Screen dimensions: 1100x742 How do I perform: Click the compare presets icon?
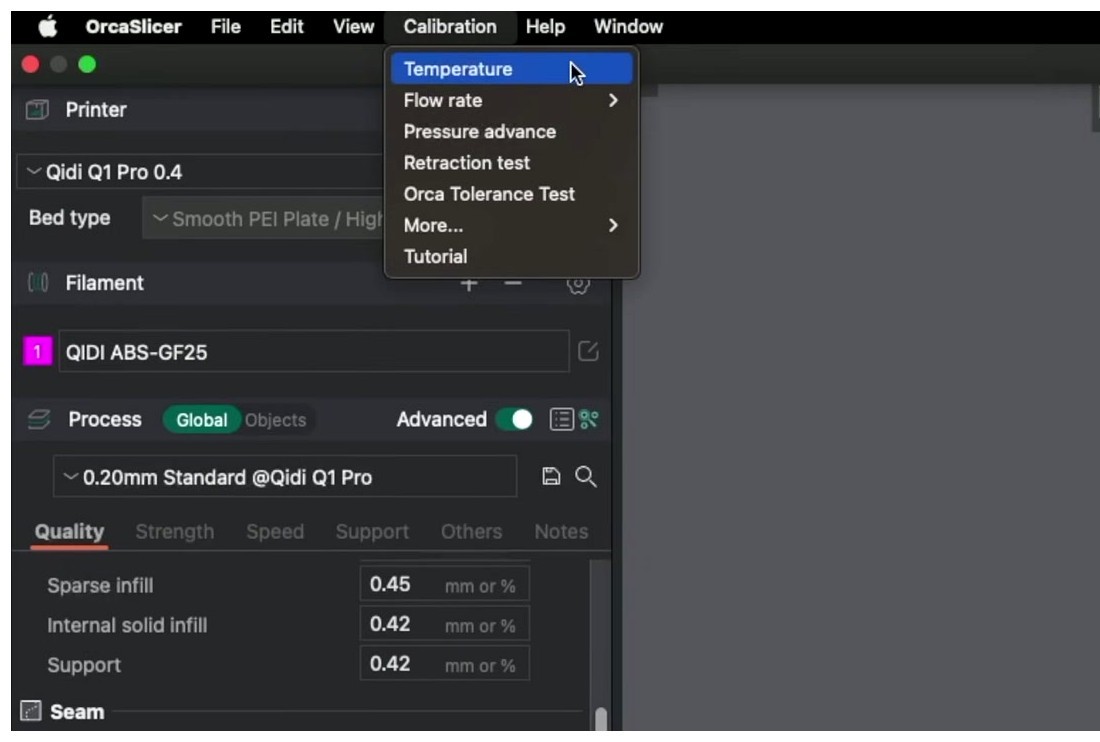point(589,419)
